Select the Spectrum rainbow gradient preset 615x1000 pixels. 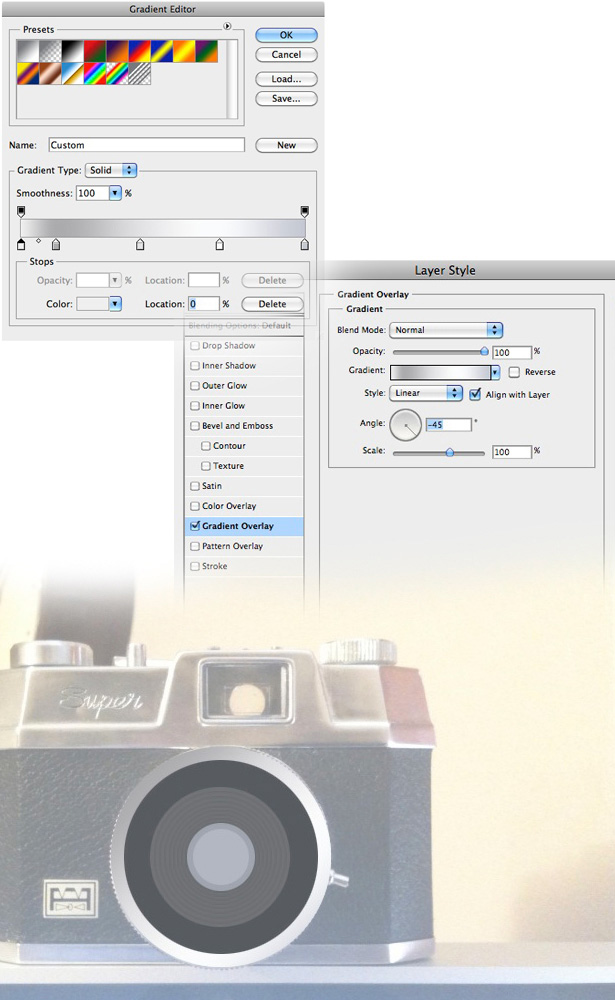point(95,73)
